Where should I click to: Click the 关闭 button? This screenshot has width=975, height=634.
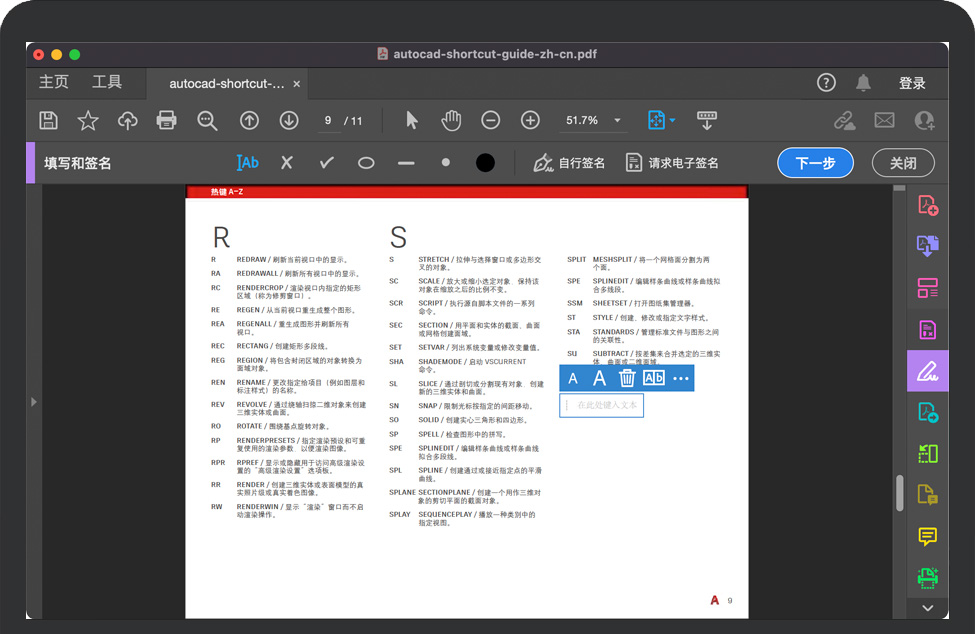pyautogui.click(x=903, y=163)
